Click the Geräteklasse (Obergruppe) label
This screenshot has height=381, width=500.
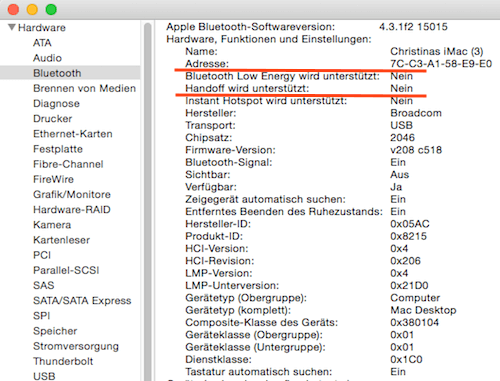click(254, 335)
